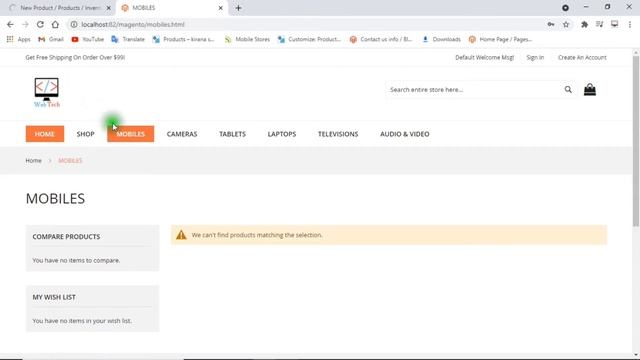Viewport: 640px width, 360px height.
Task: Click the browser back arrow
Action: tap(10, 24)
